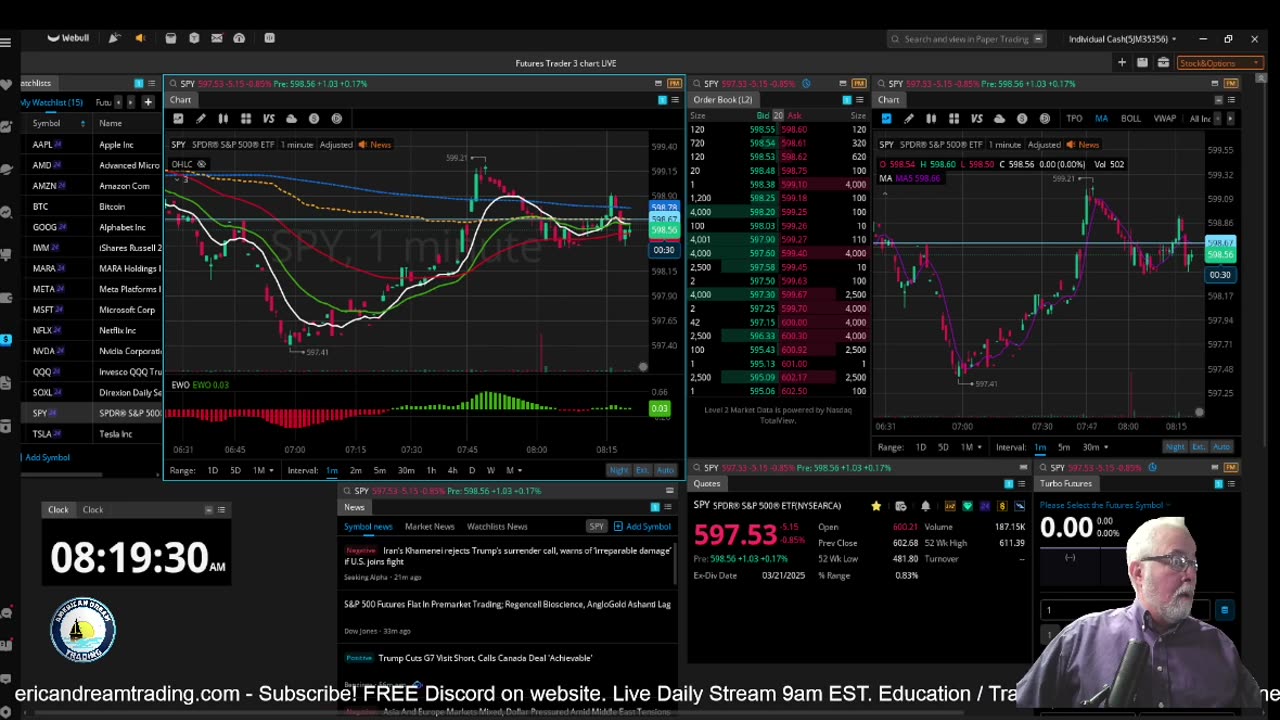1280x720 pixels.
Task: Add a new widget with top-right plus icon
Action: [1122, 63]
